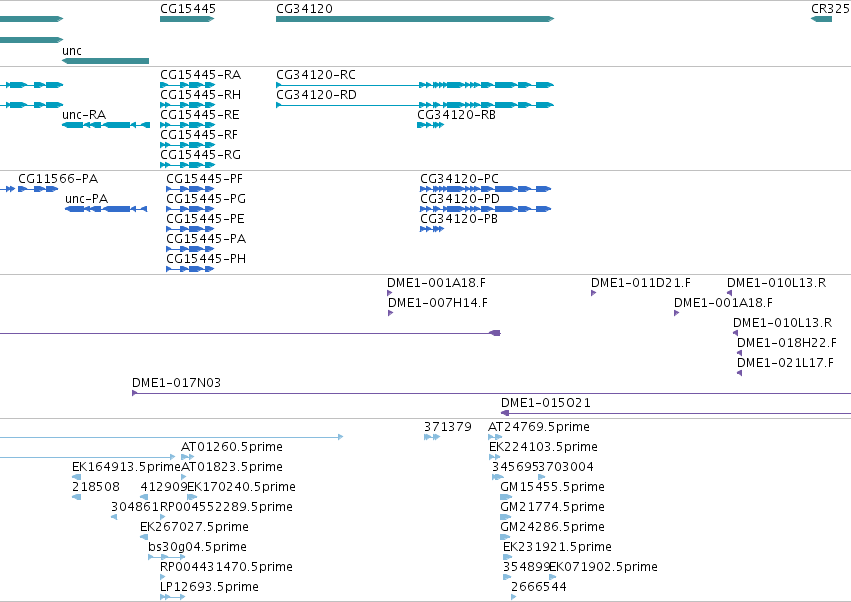851x602 pixels.
Task: Click protein label CG15445-PF
Action: pyautogui.click(x=204, y=179)
